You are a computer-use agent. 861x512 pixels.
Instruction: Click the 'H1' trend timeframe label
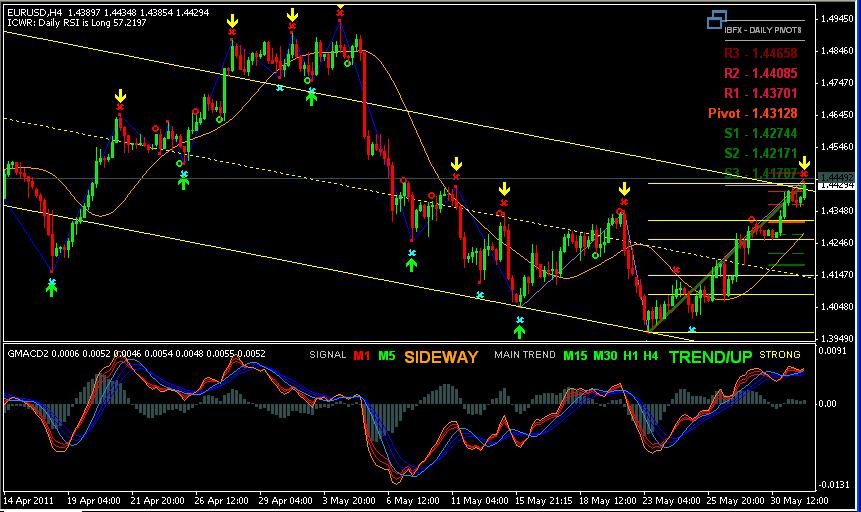(x=630, y=356)
